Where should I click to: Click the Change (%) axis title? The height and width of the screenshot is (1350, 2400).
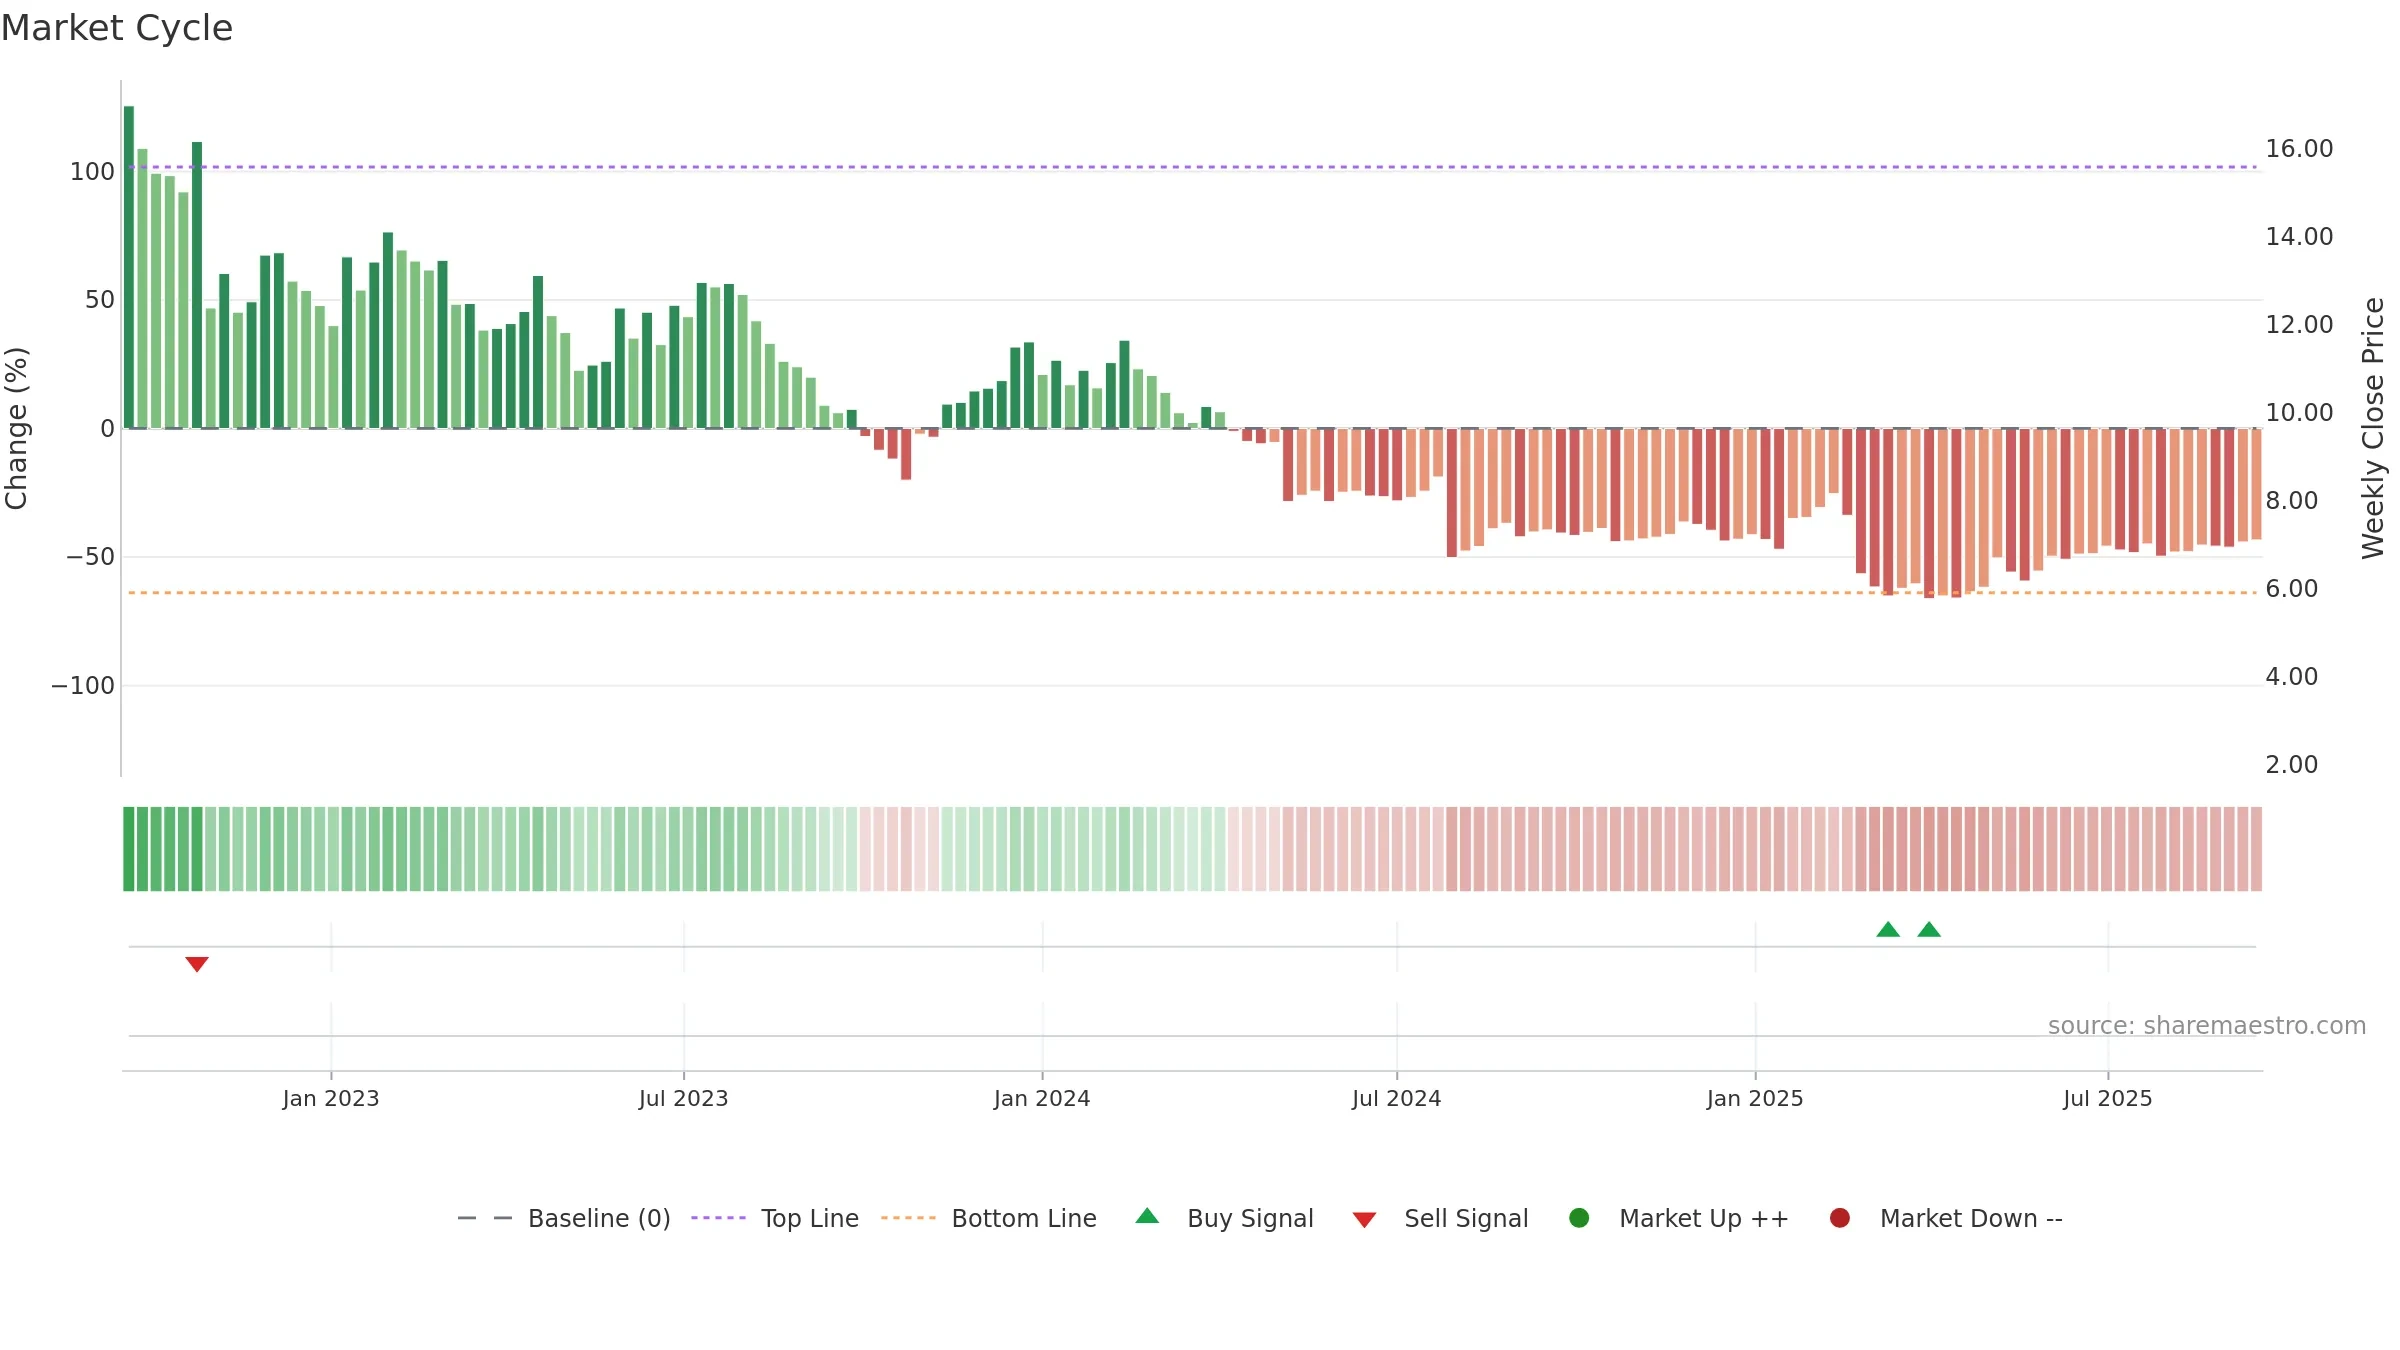[16, 428]
